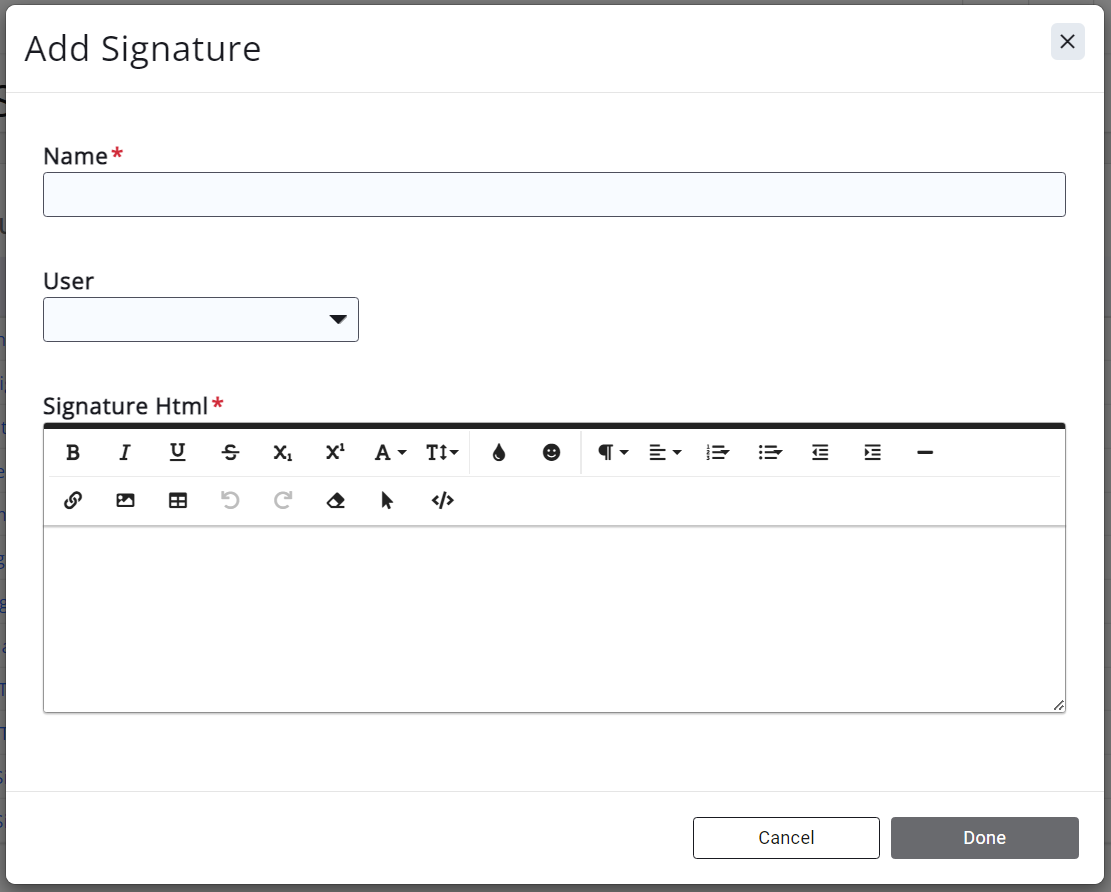Image resolution: width=1111 pixels, height=892 pixels.
Task: Expand the font family dropdown
Action: 390,453
